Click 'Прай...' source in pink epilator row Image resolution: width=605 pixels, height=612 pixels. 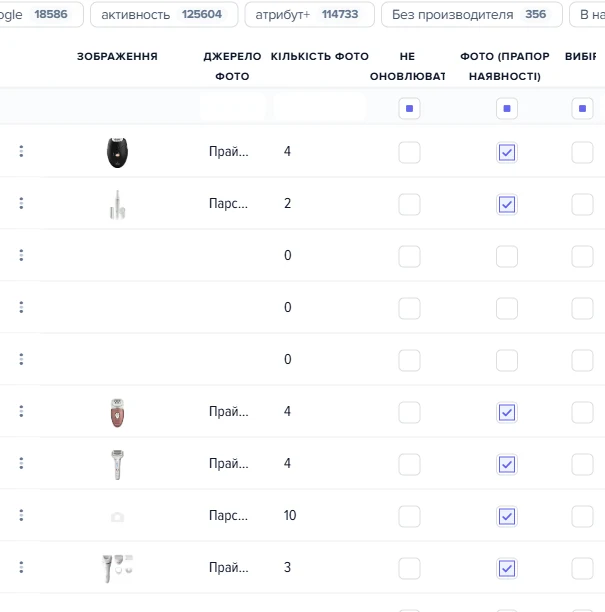(229, 411)
